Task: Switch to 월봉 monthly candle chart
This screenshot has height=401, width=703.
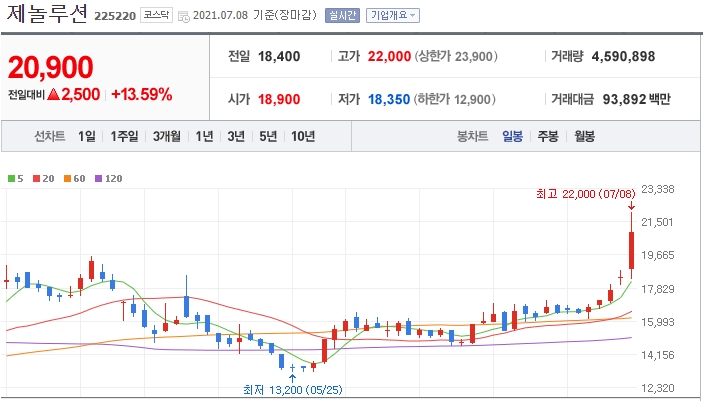Action: click(585, 136)
